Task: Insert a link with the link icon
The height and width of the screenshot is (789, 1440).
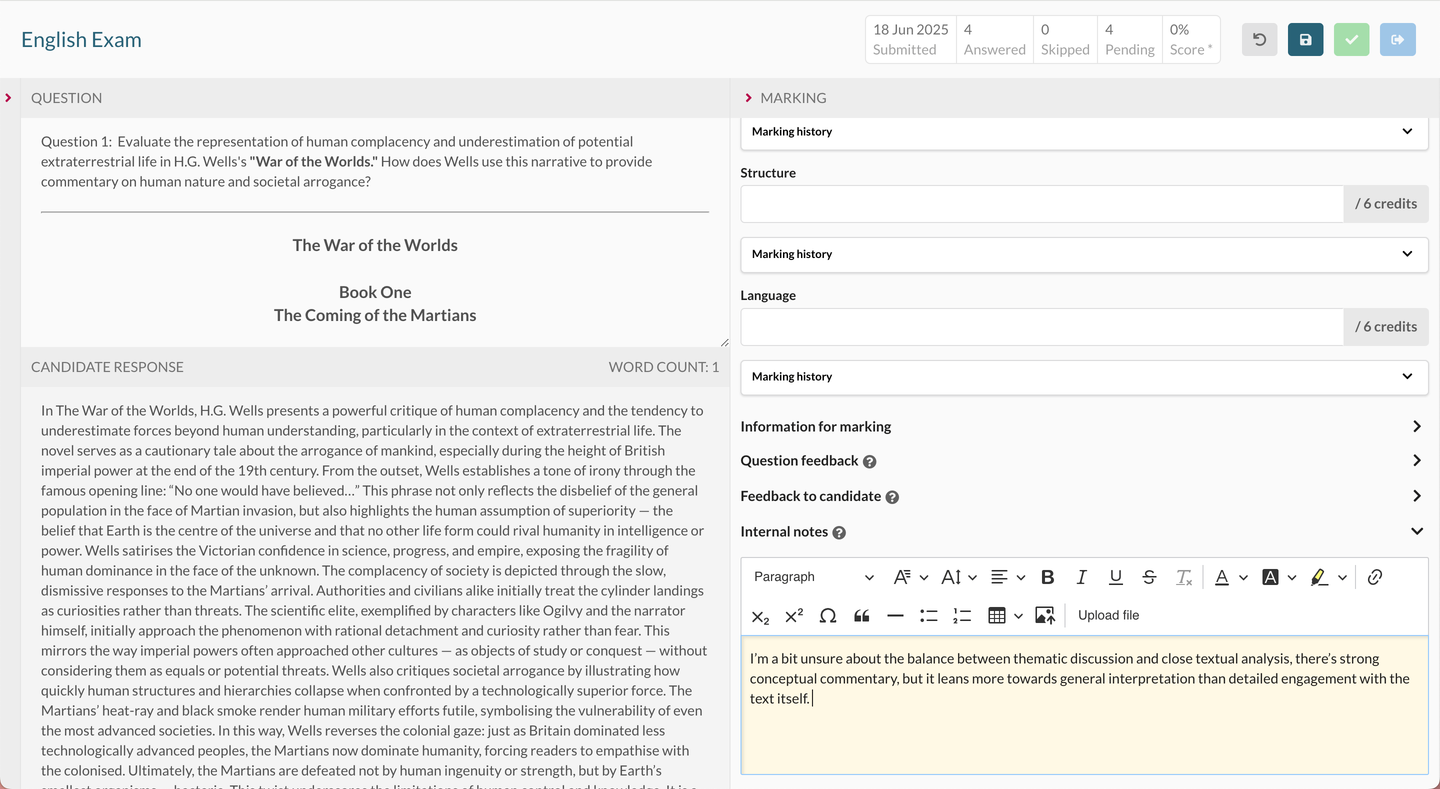Action: (1374, 577)
